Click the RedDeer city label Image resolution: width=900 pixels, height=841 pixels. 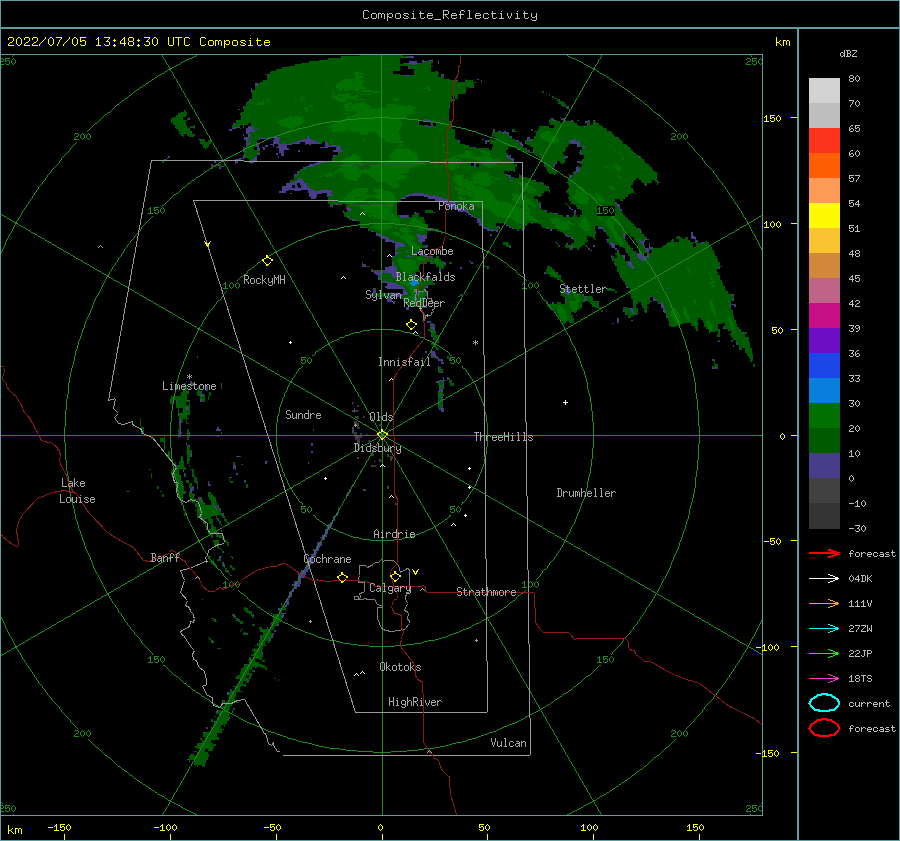(424, 303)
